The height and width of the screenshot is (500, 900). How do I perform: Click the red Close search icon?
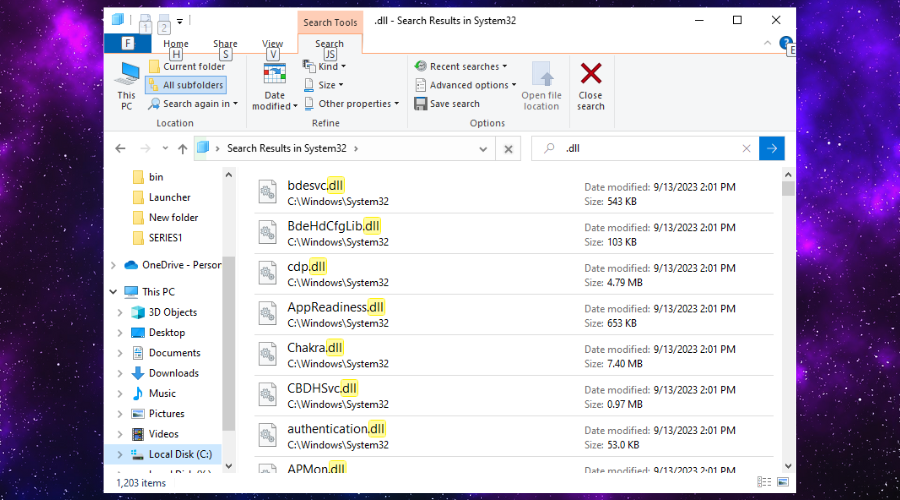click(591, 73)
